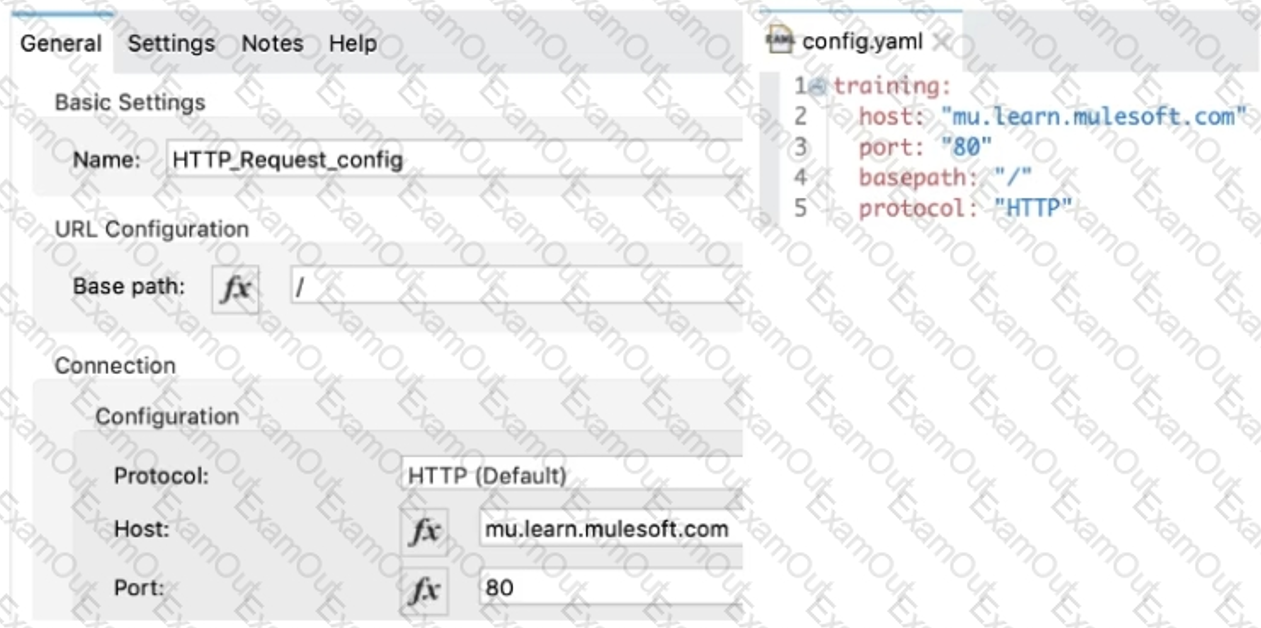Viewport: 1261px width, 628px height.
Task: Open the Protocol dropdown
Action: click(x=572, y=476)
